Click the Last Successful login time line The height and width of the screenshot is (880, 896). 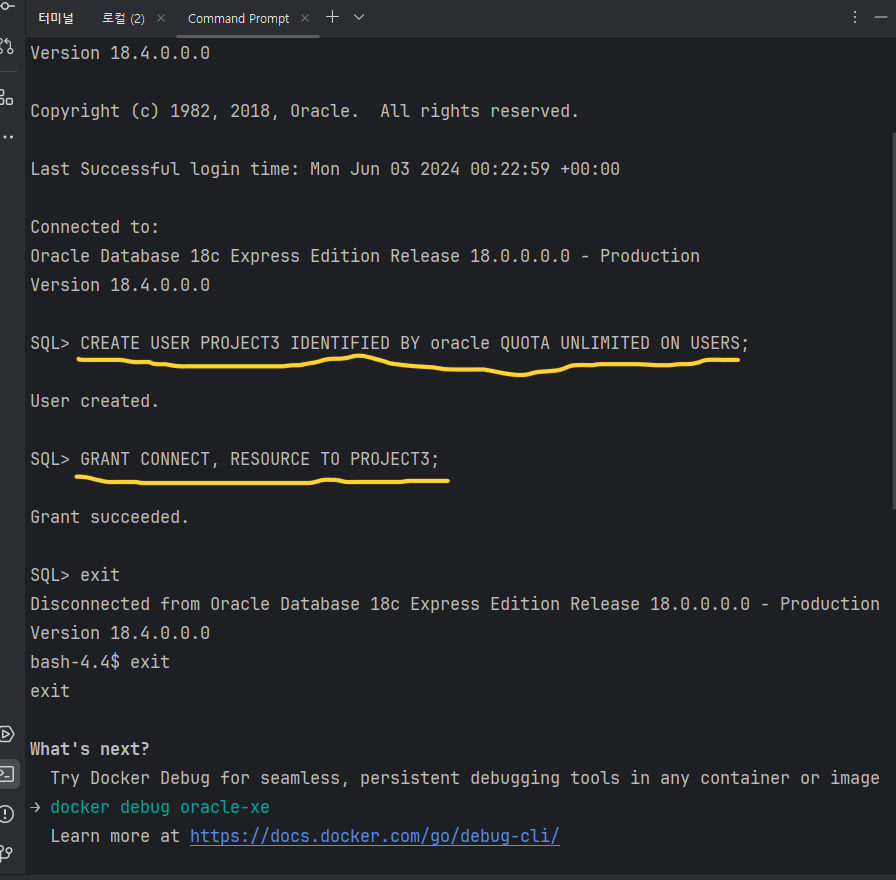click(325, 169)
